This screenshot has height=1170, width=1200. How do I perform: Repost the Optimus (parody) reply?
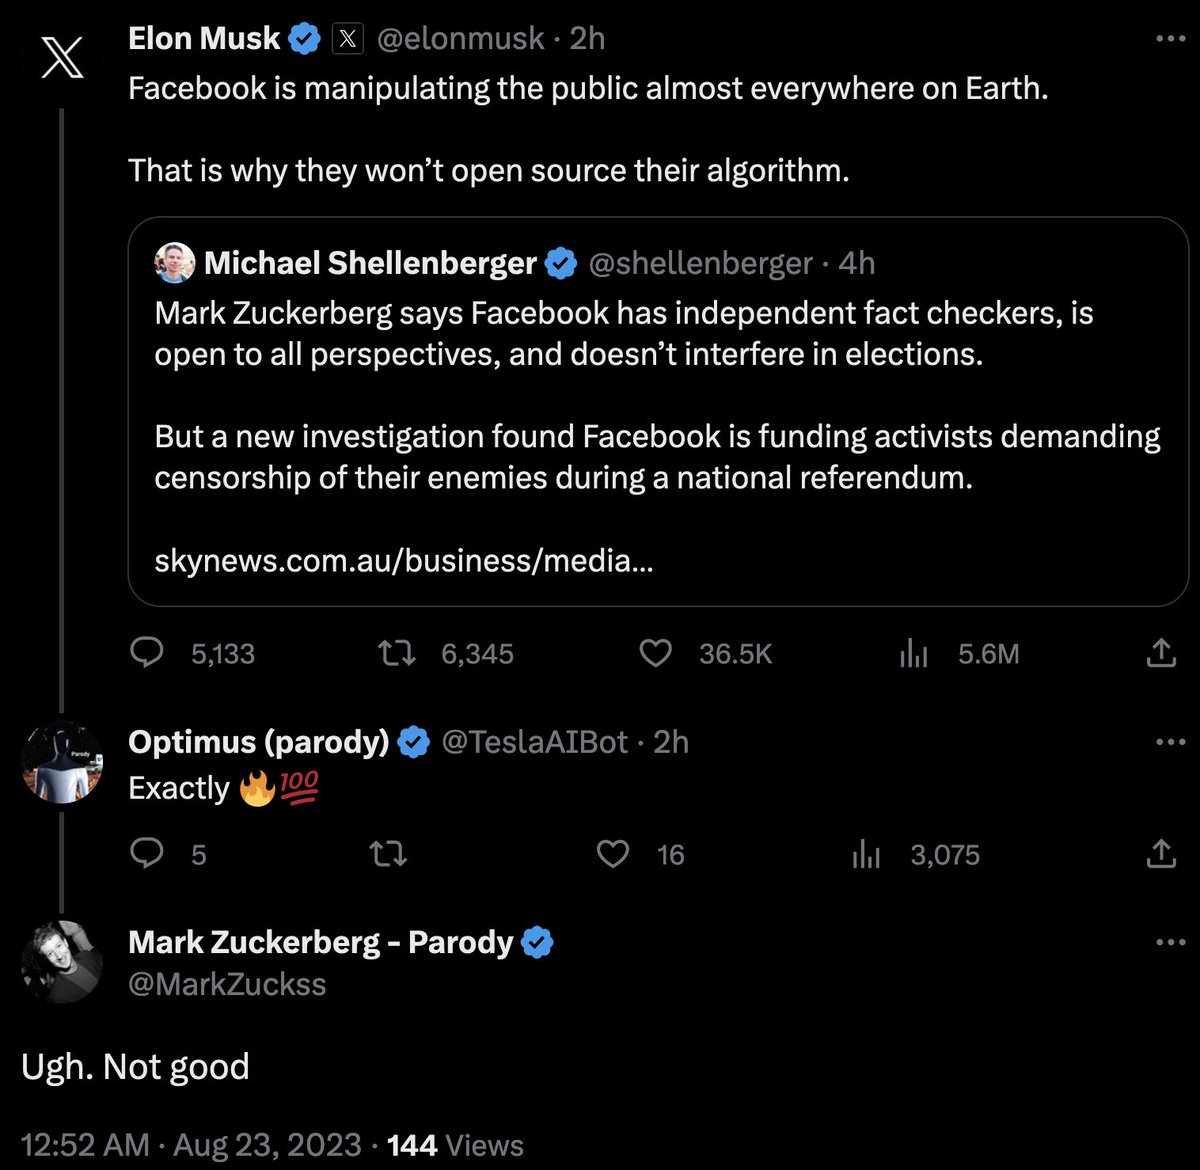(387, 854)
